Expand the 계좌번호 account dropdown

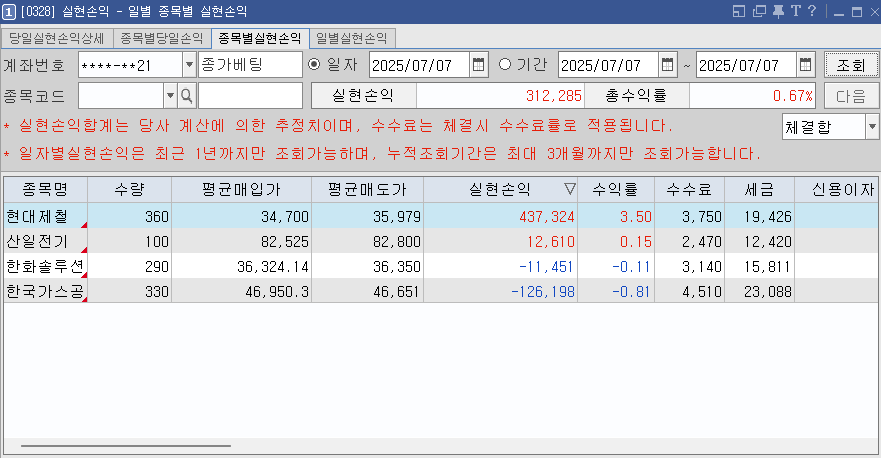click(x=190, y=65)
